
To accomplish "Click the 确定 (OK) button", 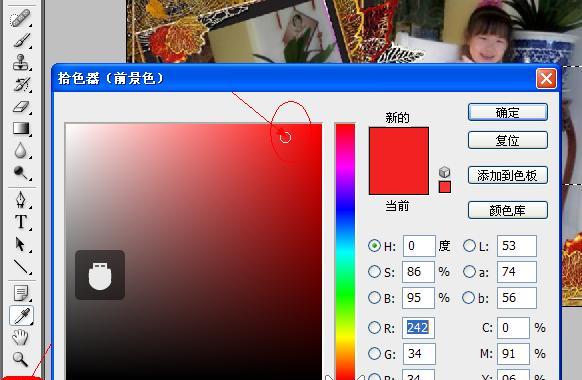I will click(508, 112).
